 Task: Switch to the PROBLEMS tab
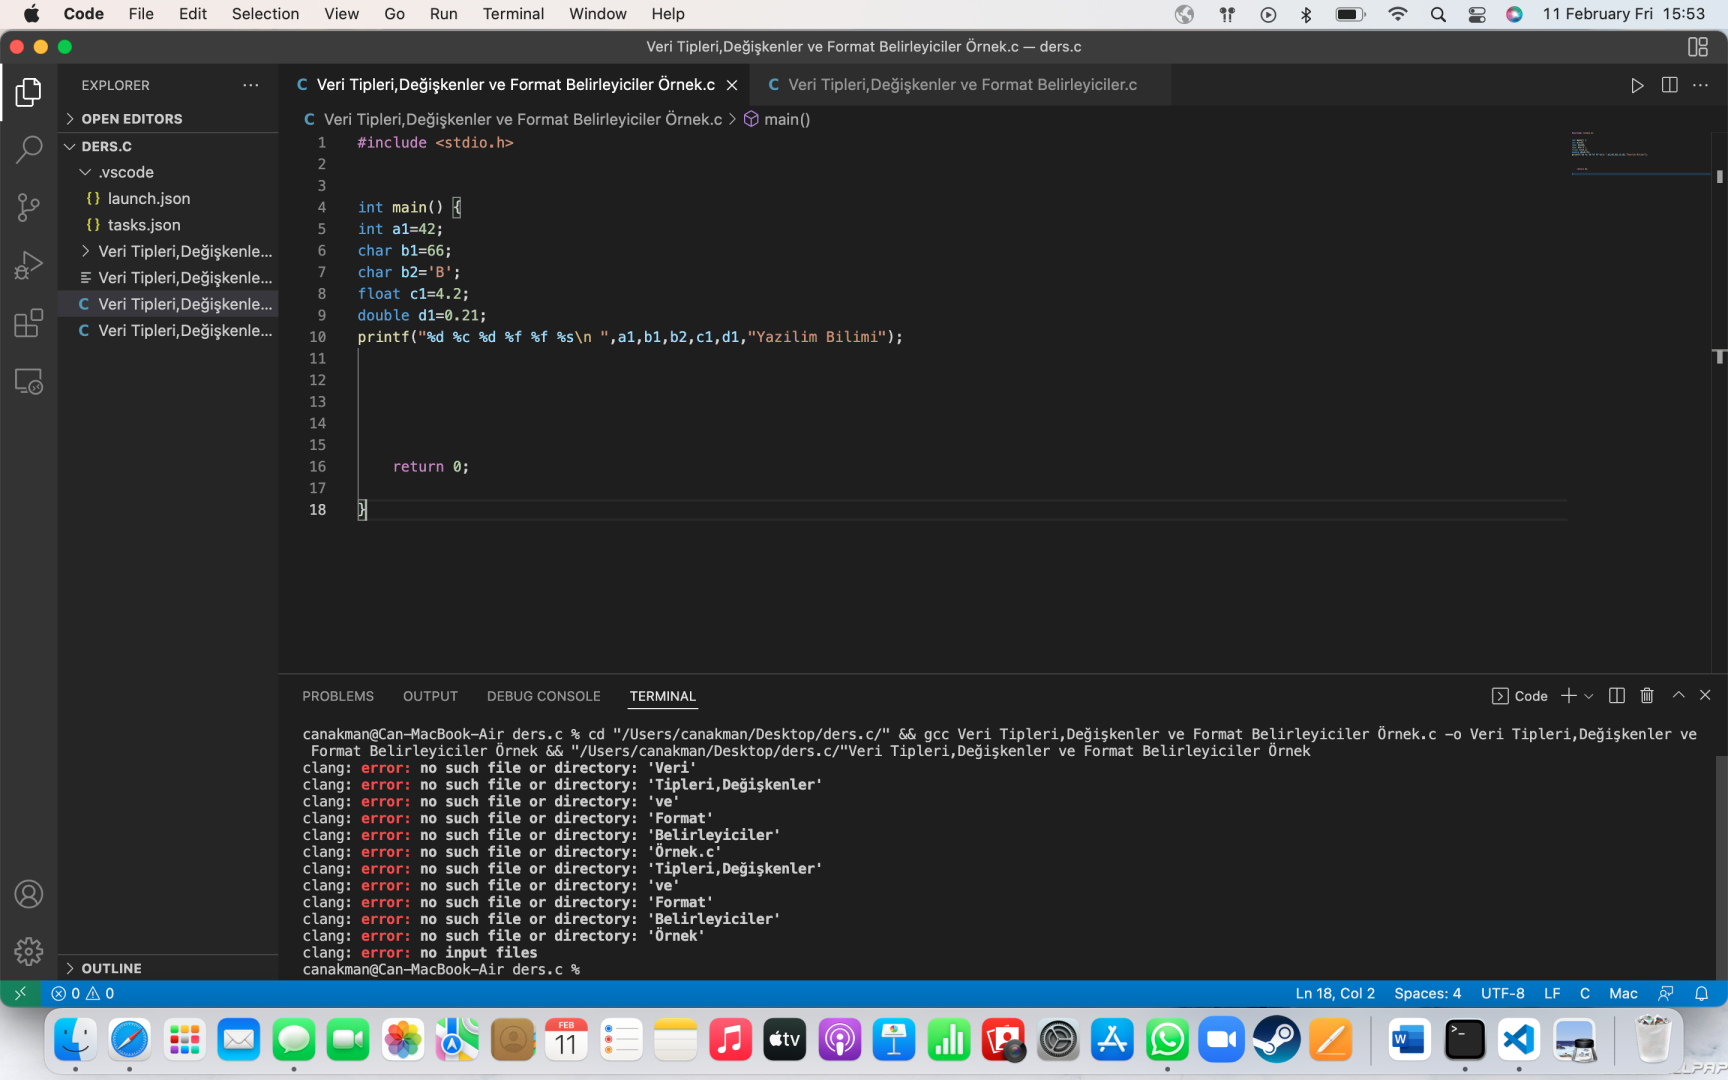pyautogui.click(x=338, y=696)
